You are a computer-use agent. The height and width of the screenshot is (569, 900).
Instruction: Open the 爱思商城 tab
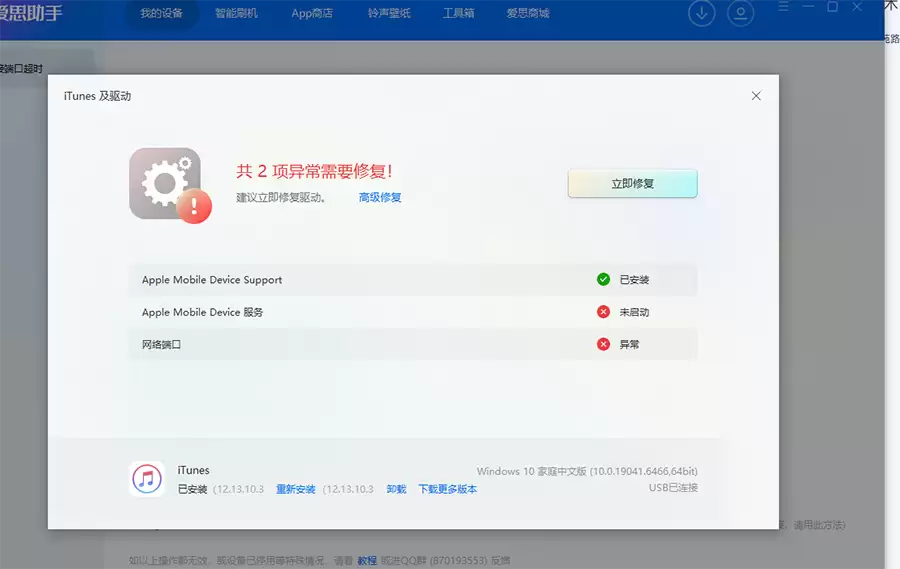[527, 13]
